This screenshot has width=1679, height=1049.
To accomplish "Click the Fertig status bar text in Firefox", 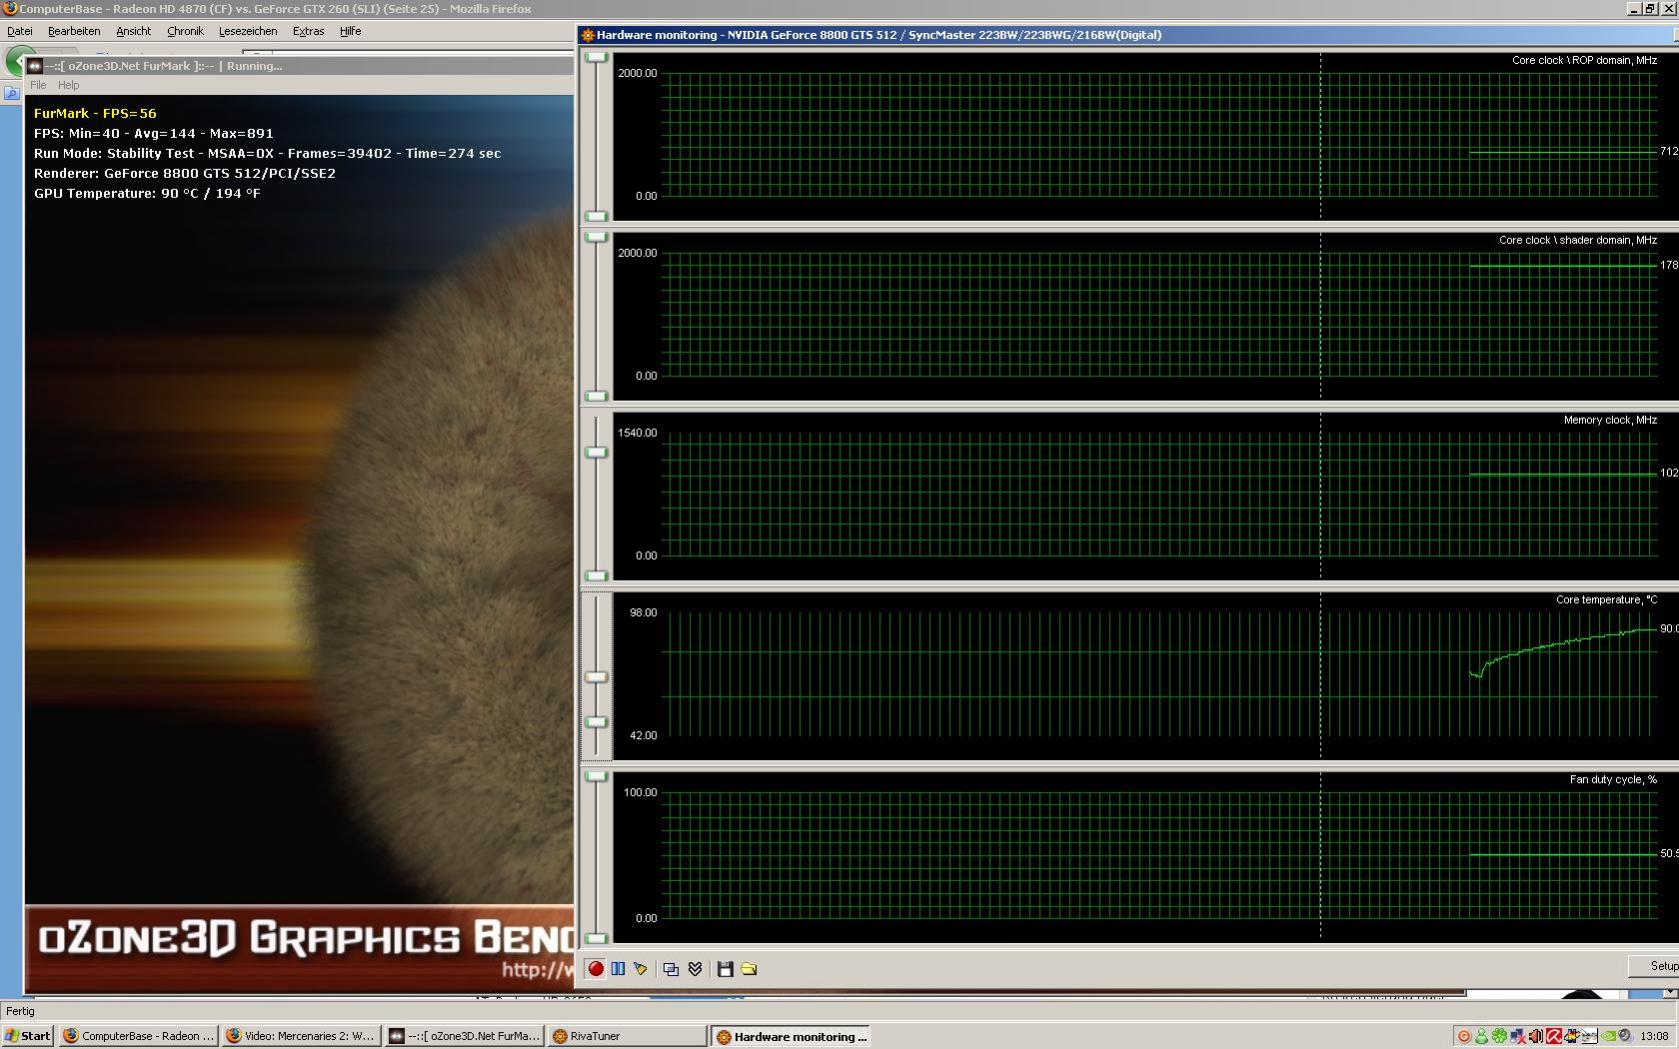I will pos(20,1011).
